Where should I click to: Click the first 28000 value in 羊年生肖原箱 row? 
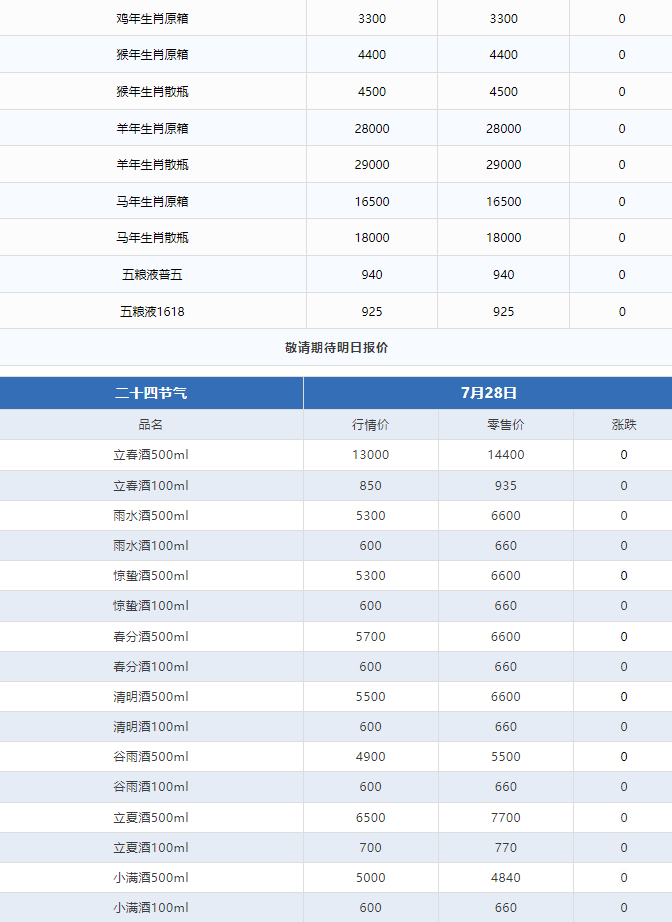tap(372, 129)
